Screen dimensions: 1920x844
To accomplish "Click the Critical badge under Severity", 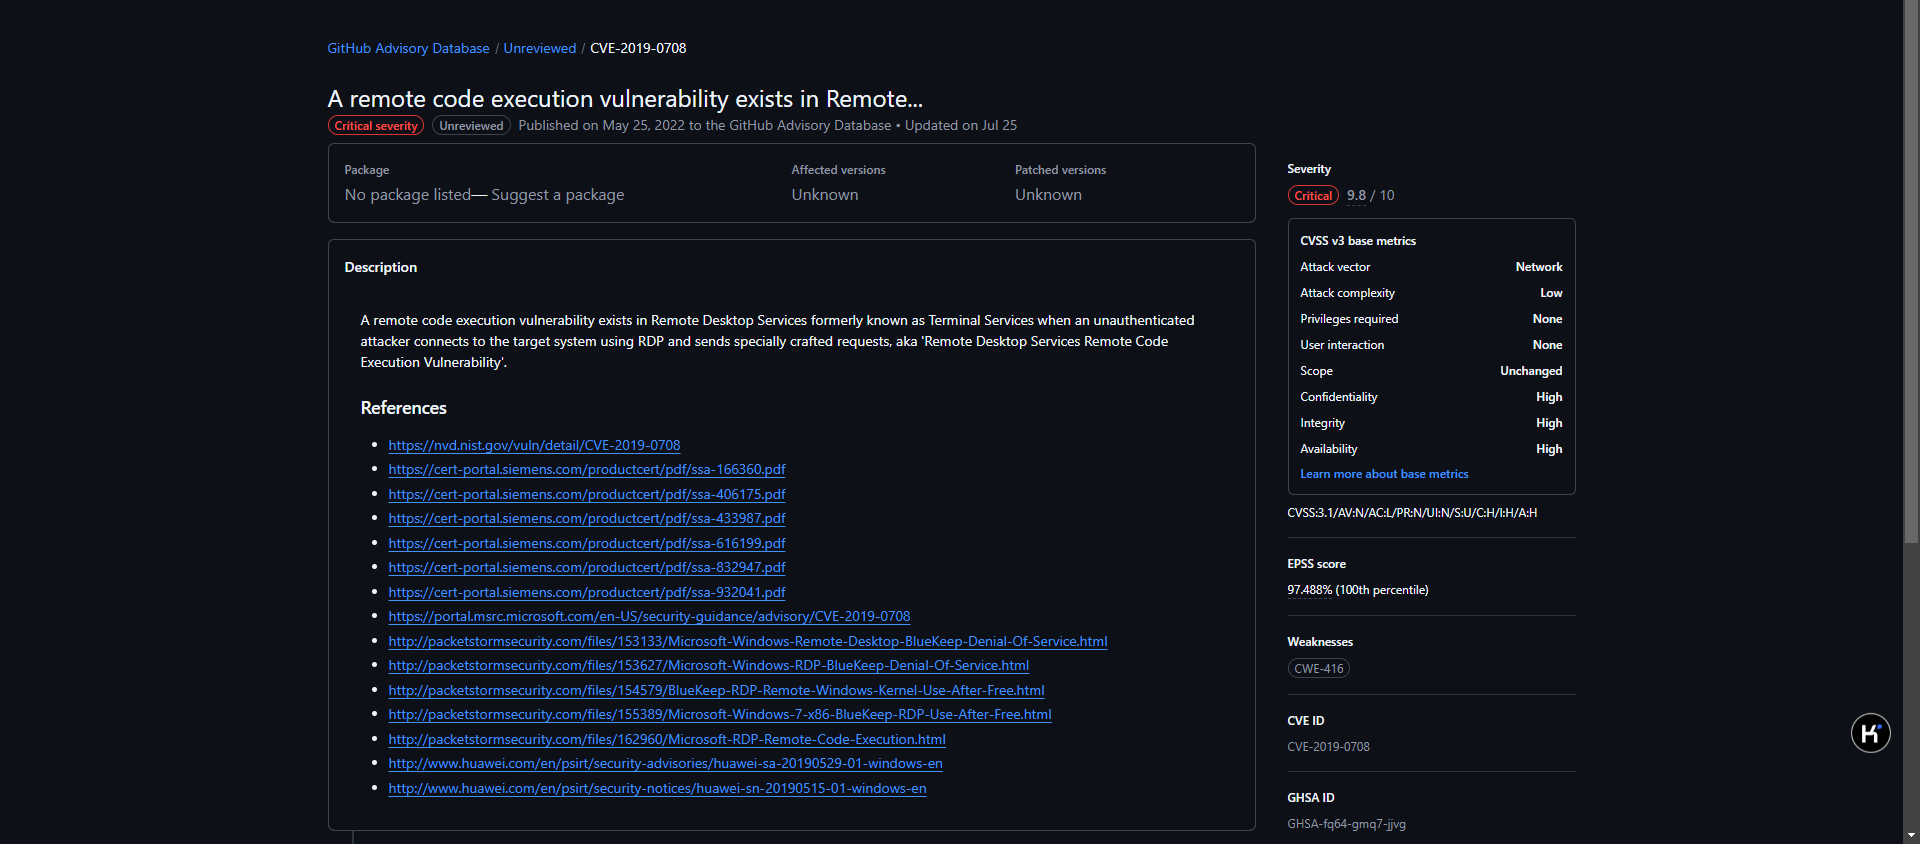I will [x=1313, y=196].
